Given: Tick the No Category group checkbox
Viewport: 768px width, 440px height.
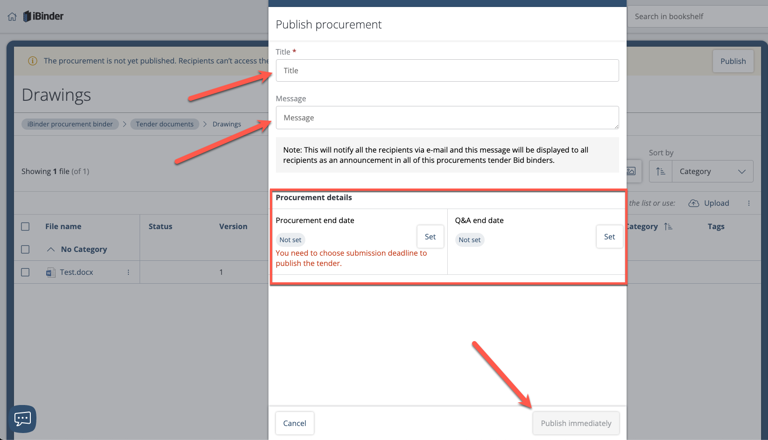Looking at the screenshot, I should 26,249.
